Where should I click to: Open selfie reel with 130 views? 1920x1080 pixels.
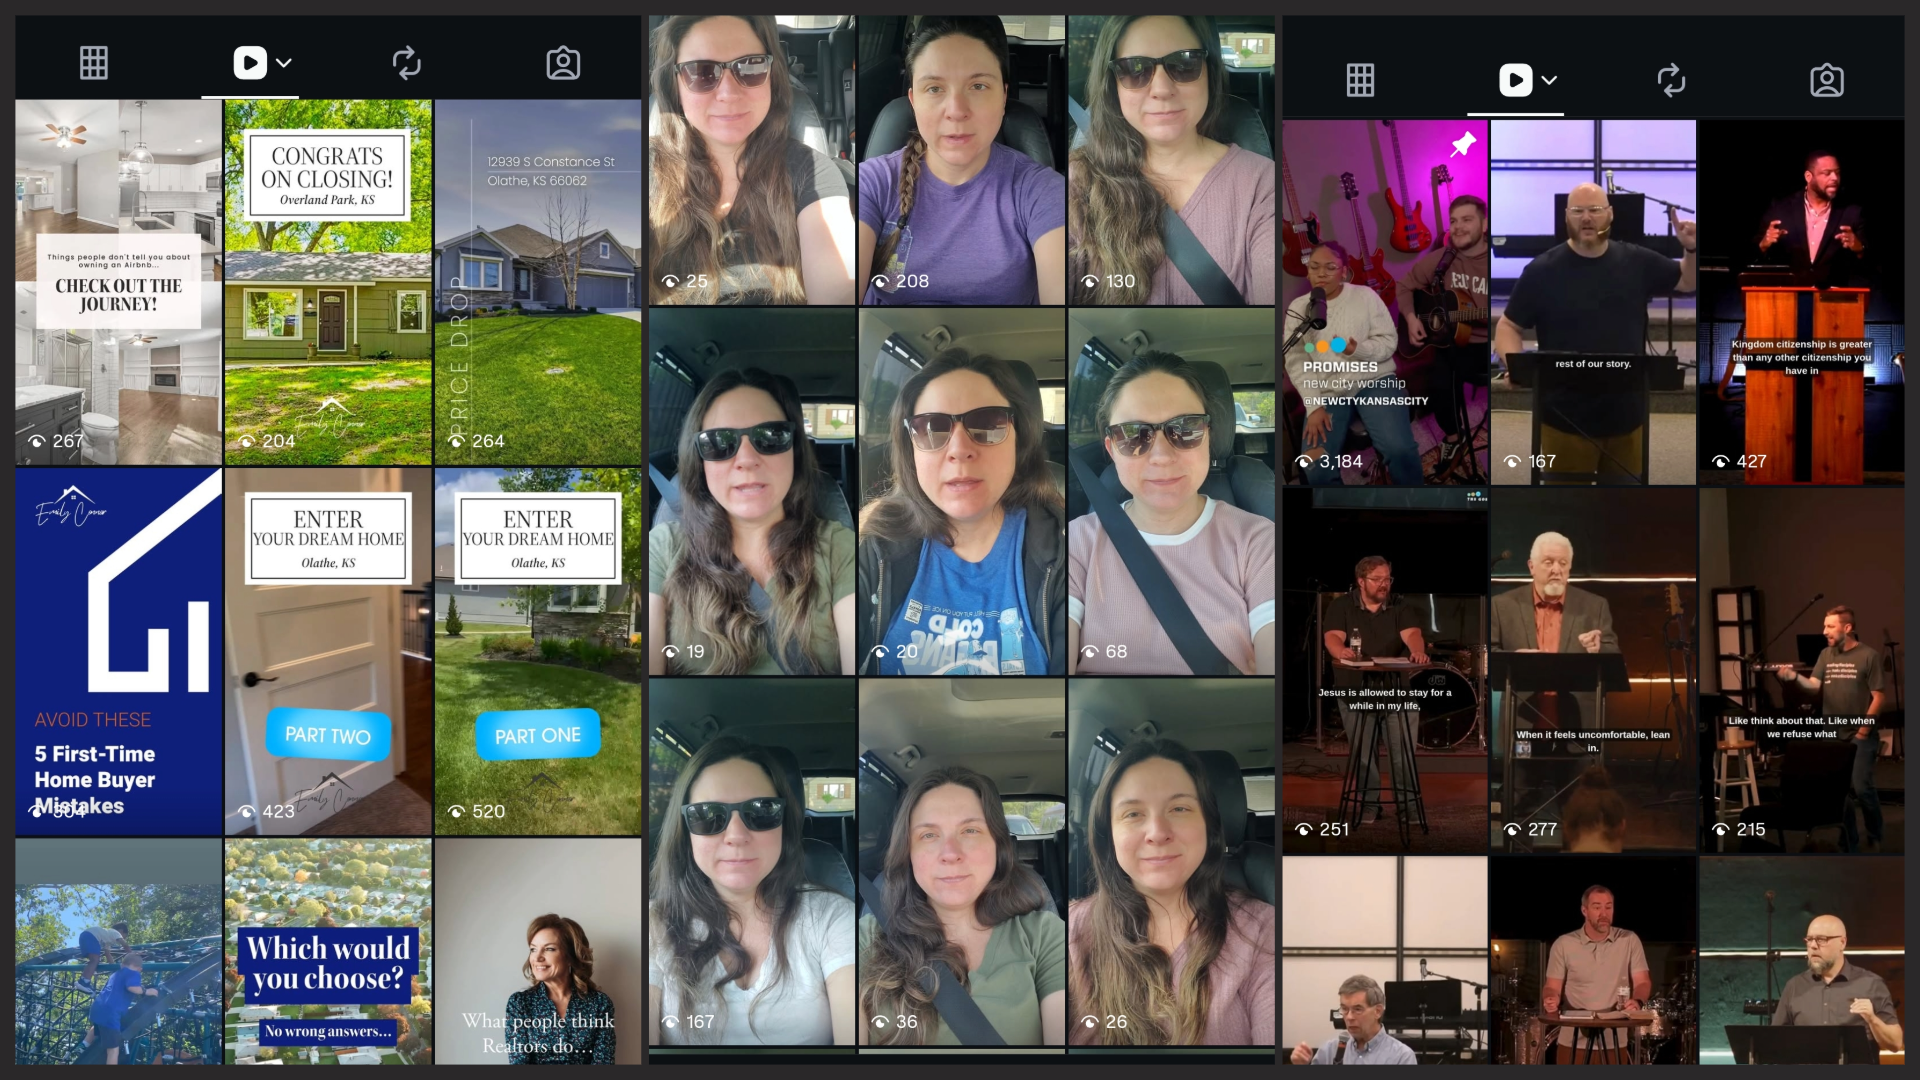tap(1171, 160)
